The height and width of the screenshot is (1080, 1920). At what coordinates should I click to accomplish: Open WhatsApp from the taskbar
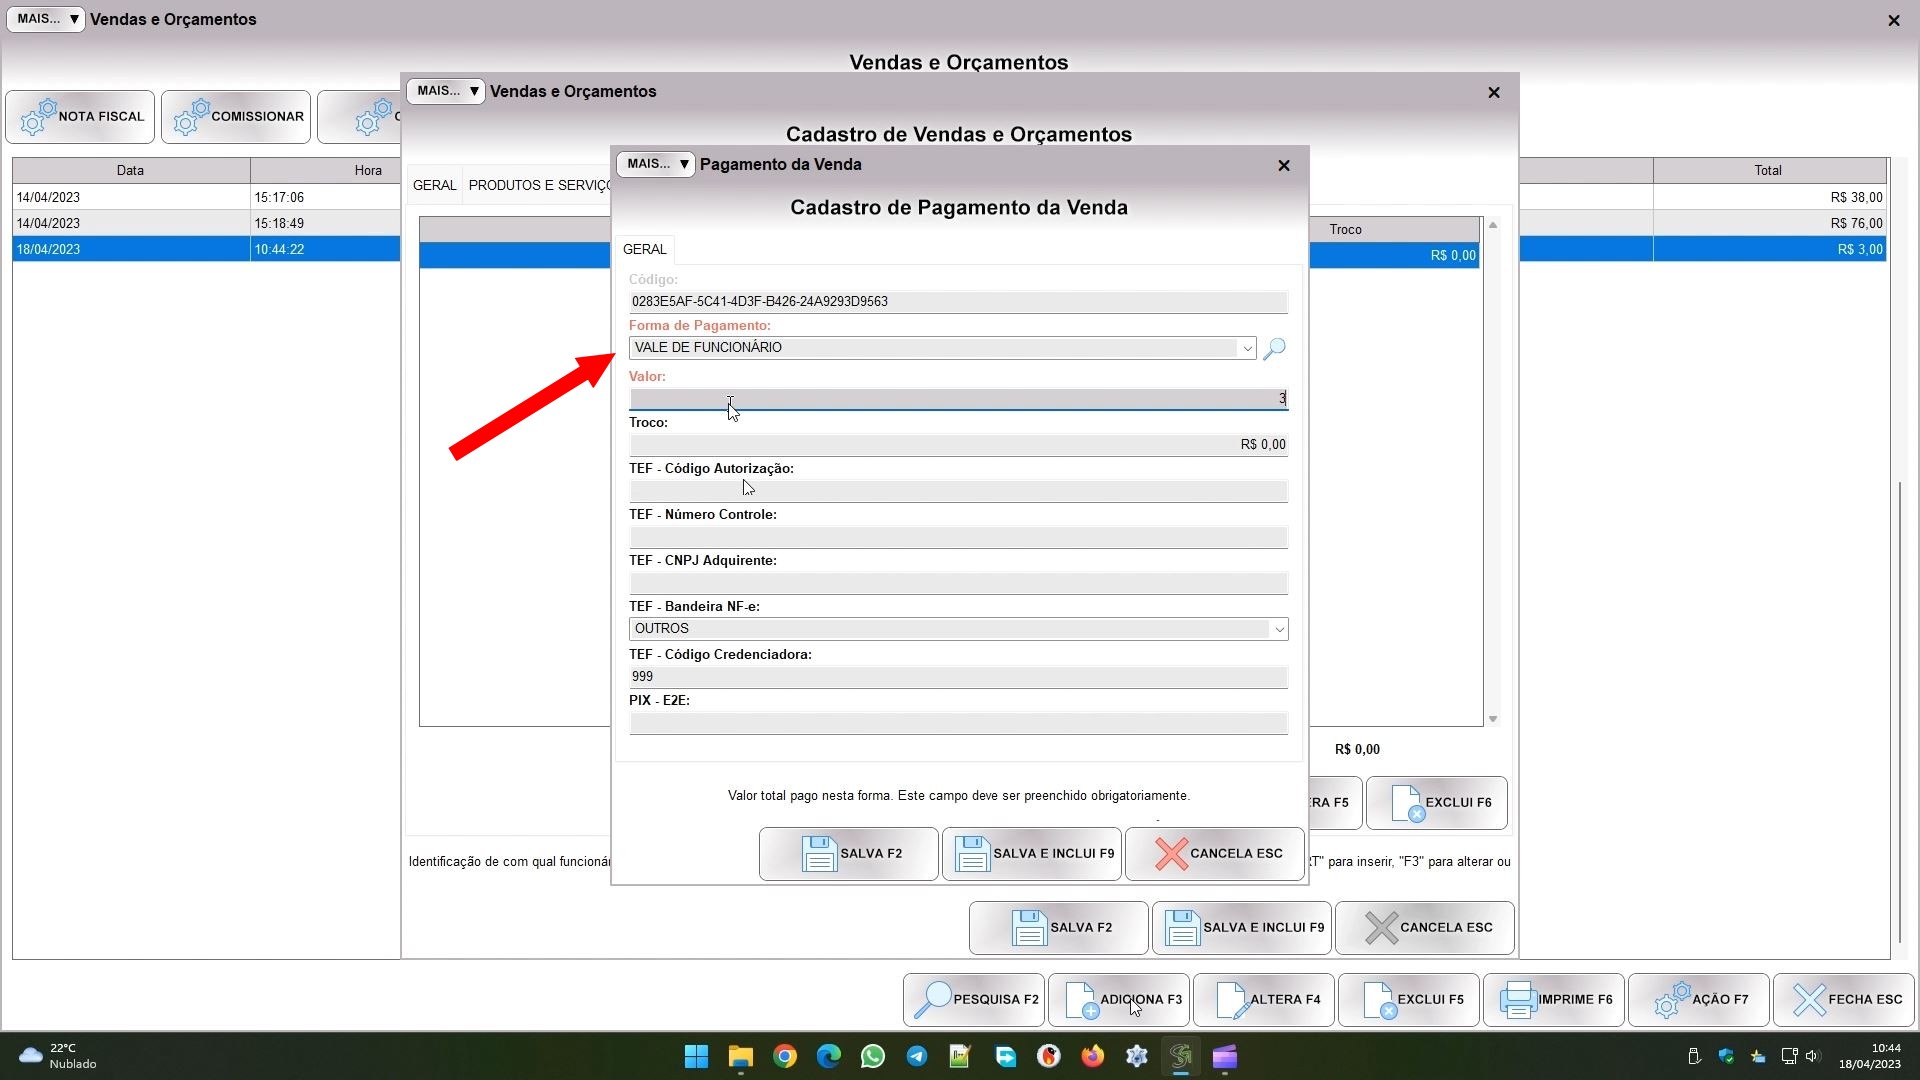(873, 1057)
